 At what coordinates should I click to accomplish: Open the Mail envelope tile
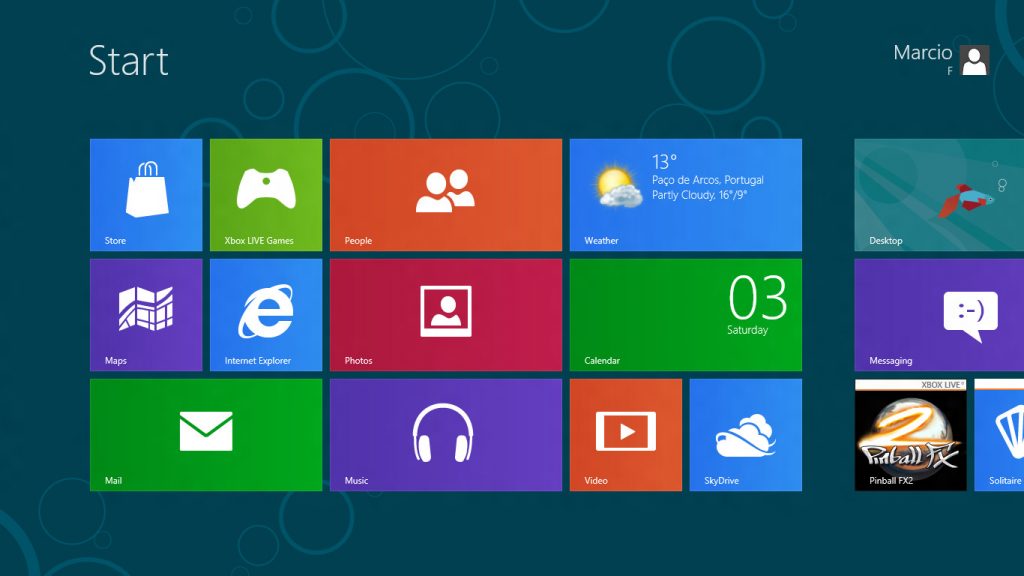point(206,435)
